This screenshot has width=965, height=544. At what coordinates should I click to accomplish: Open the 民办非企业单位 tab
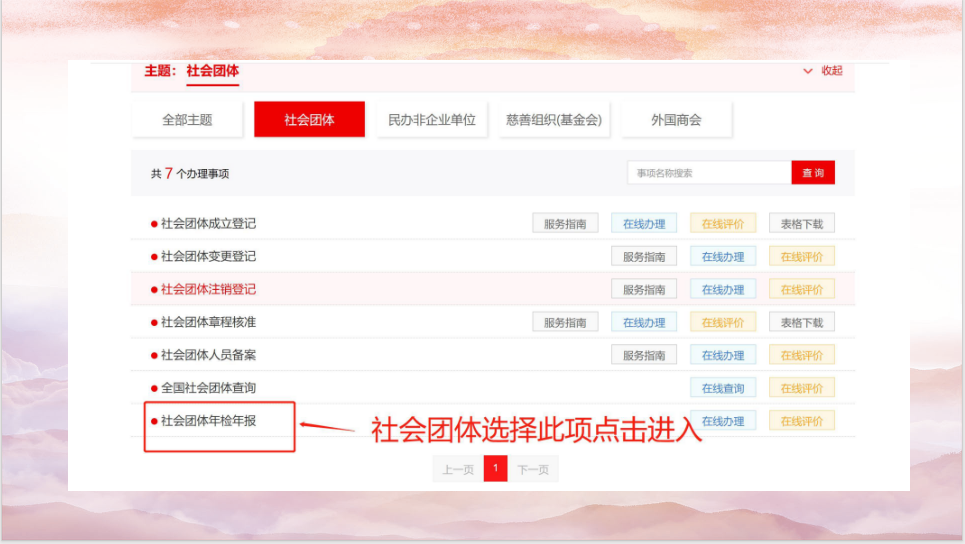432,120
